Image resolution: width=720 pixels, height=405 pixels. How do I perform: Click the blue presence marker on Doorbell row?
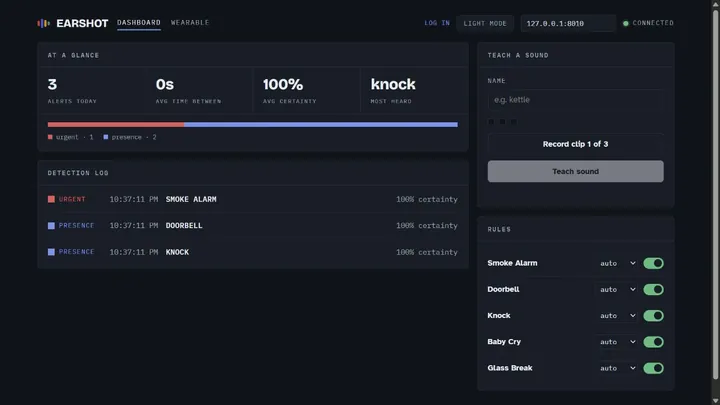[x=51, y=225]
